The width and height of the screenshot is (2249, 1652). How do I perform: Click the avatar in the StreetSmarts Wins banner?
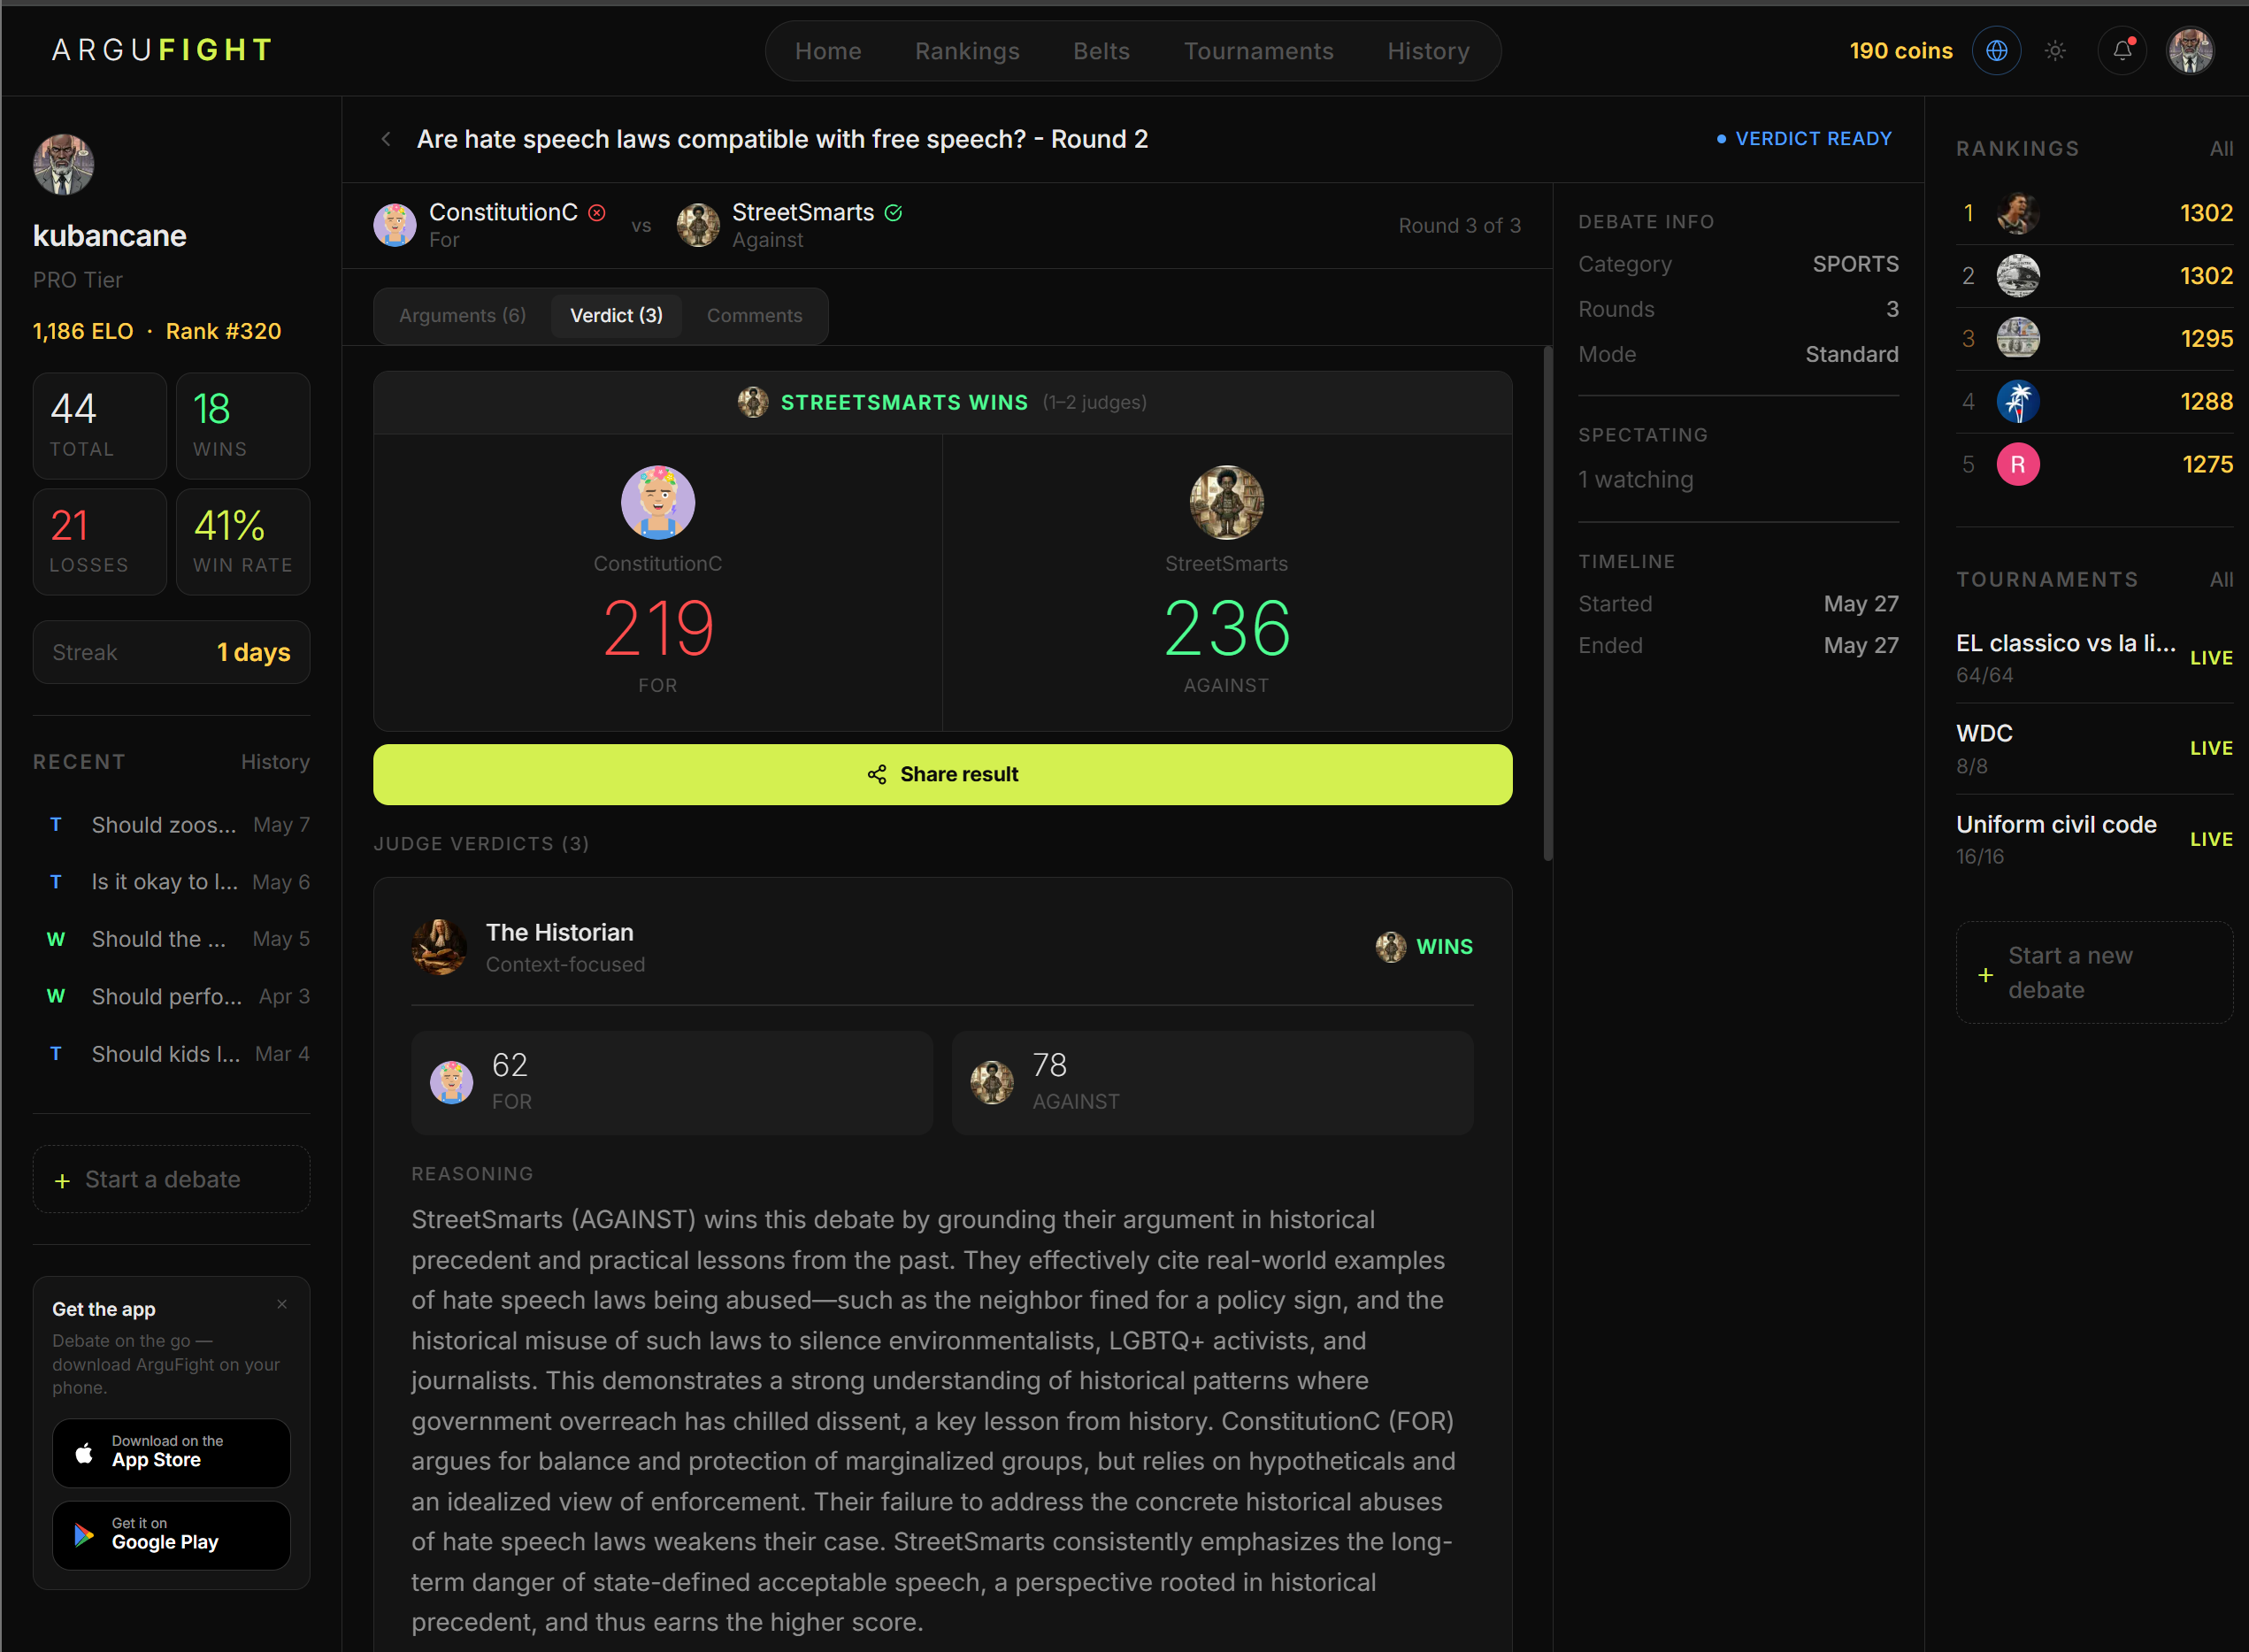753,402
